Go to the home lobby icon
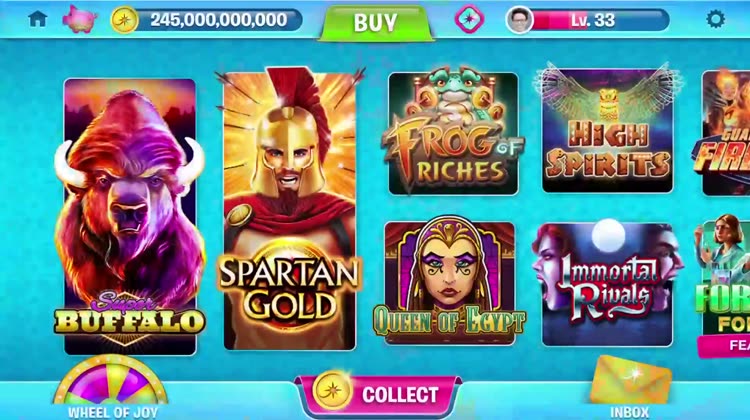The image size is (750, 420). coord(38,19)
